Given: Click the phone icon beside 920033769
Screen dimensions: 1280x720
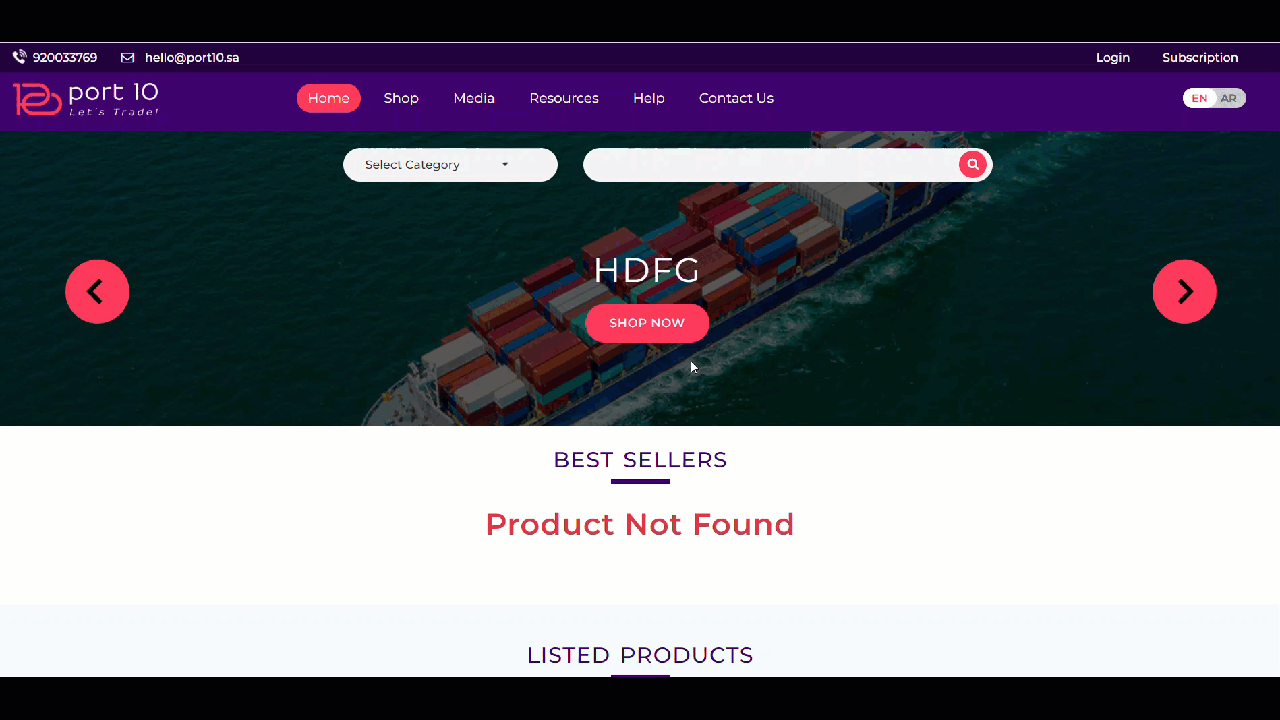Looking at the screenshot, I should (x=19, y=58).
